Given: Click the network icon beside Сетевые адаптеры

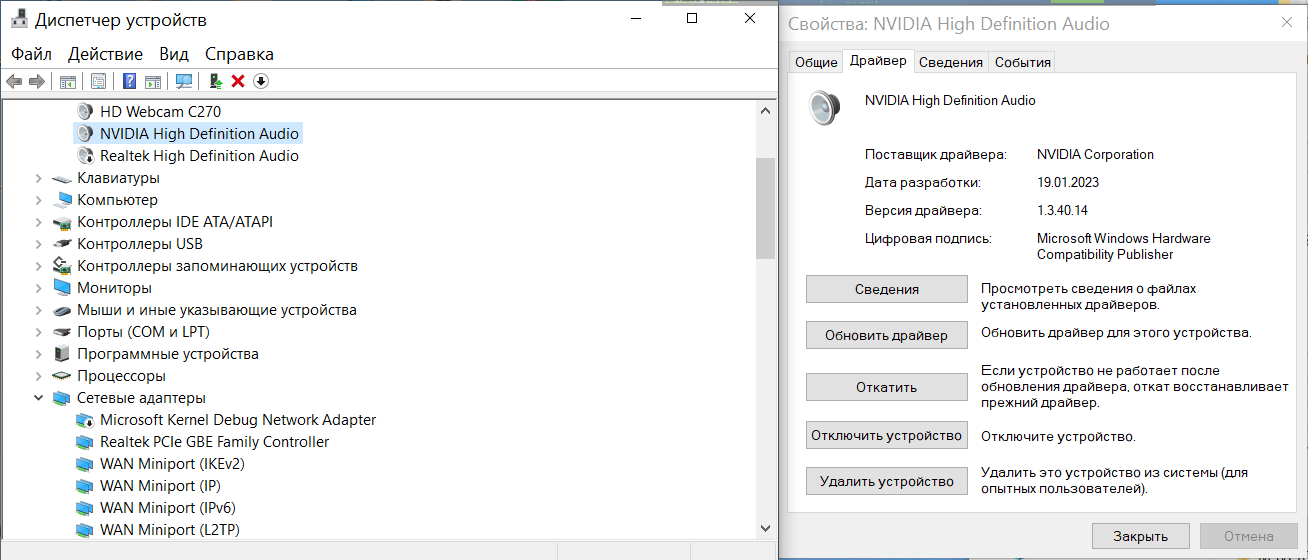Looking at the screenshot, I should tap(62, 398).
